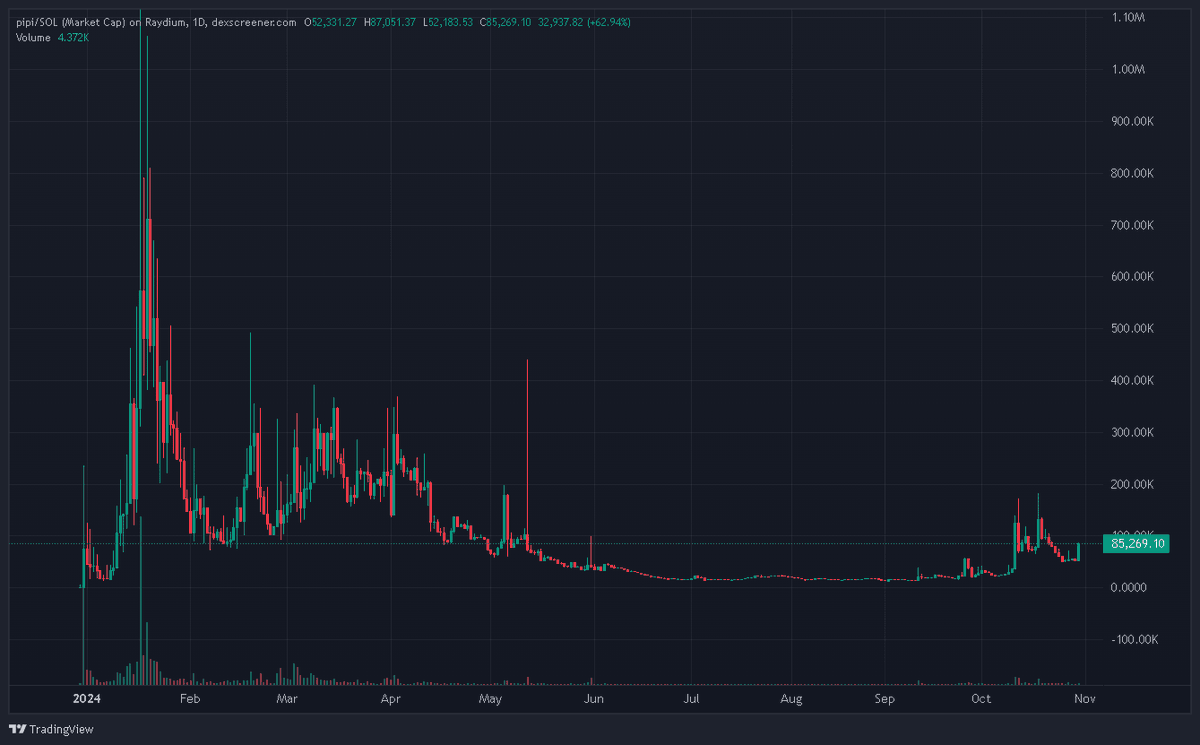Image resolution: width=1200 pixels, height=745 pixels.
Task: Open the TradingView logo link
Action: (52, 729)
